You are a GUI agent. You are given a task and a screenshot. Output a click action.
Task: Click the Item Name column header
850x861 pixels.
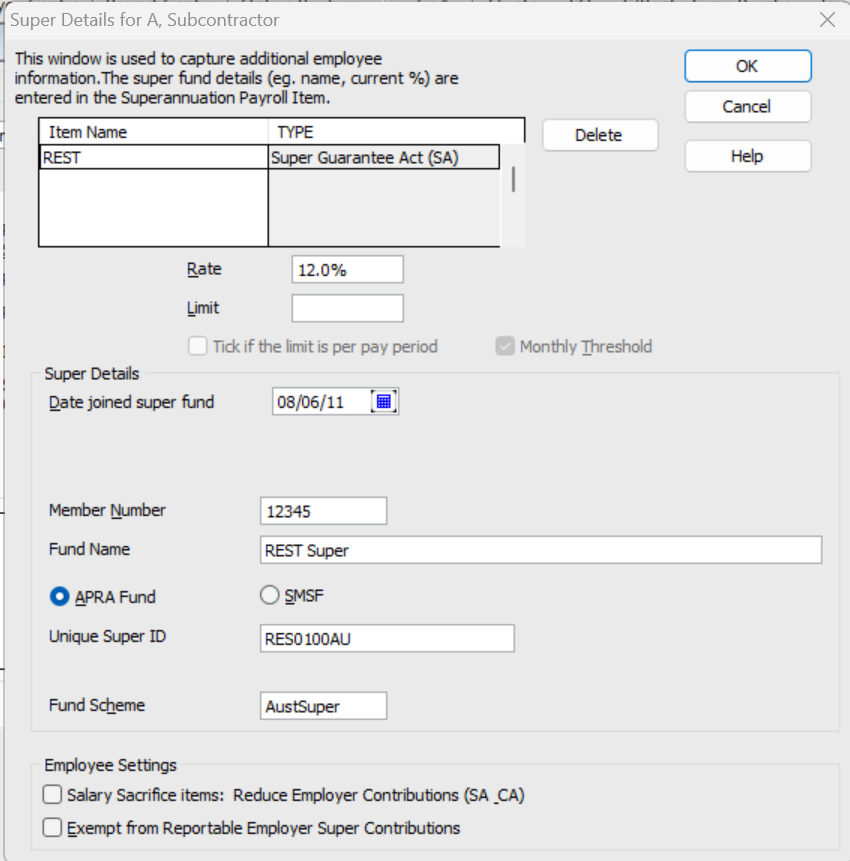coord(154,132)
